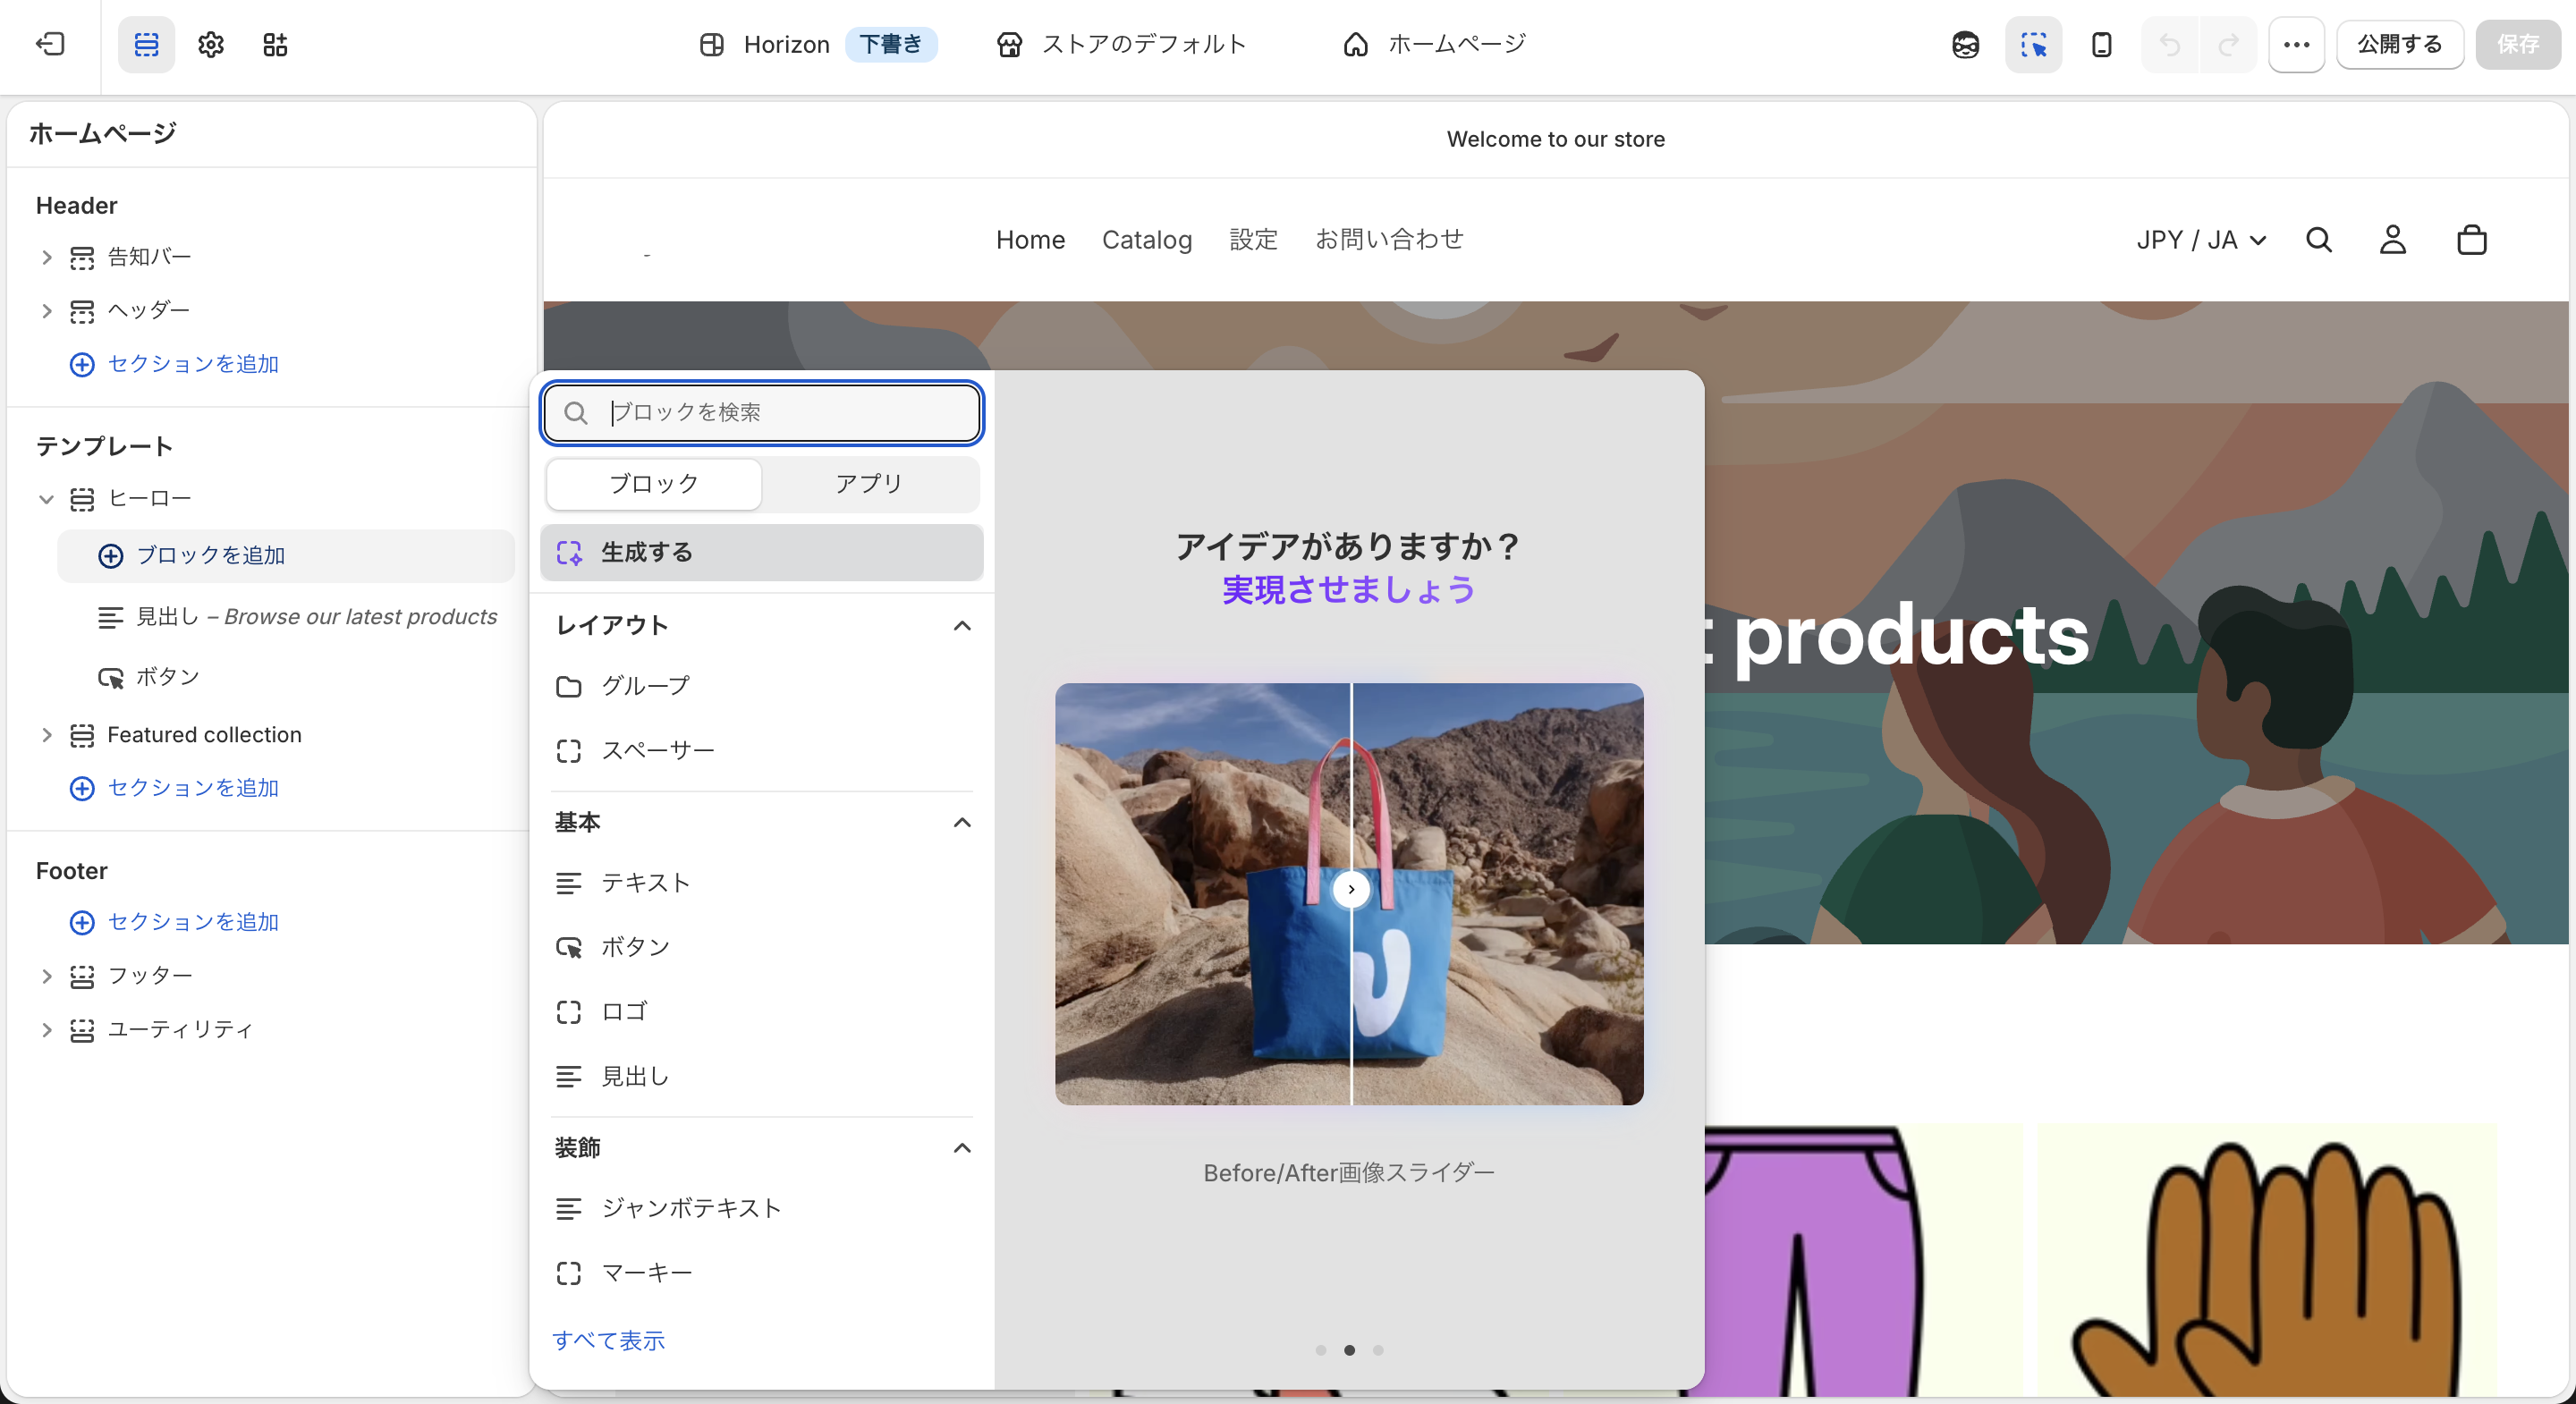Open the more options ellipsis menu
2576x1404 pixels.
point(2297,44)
